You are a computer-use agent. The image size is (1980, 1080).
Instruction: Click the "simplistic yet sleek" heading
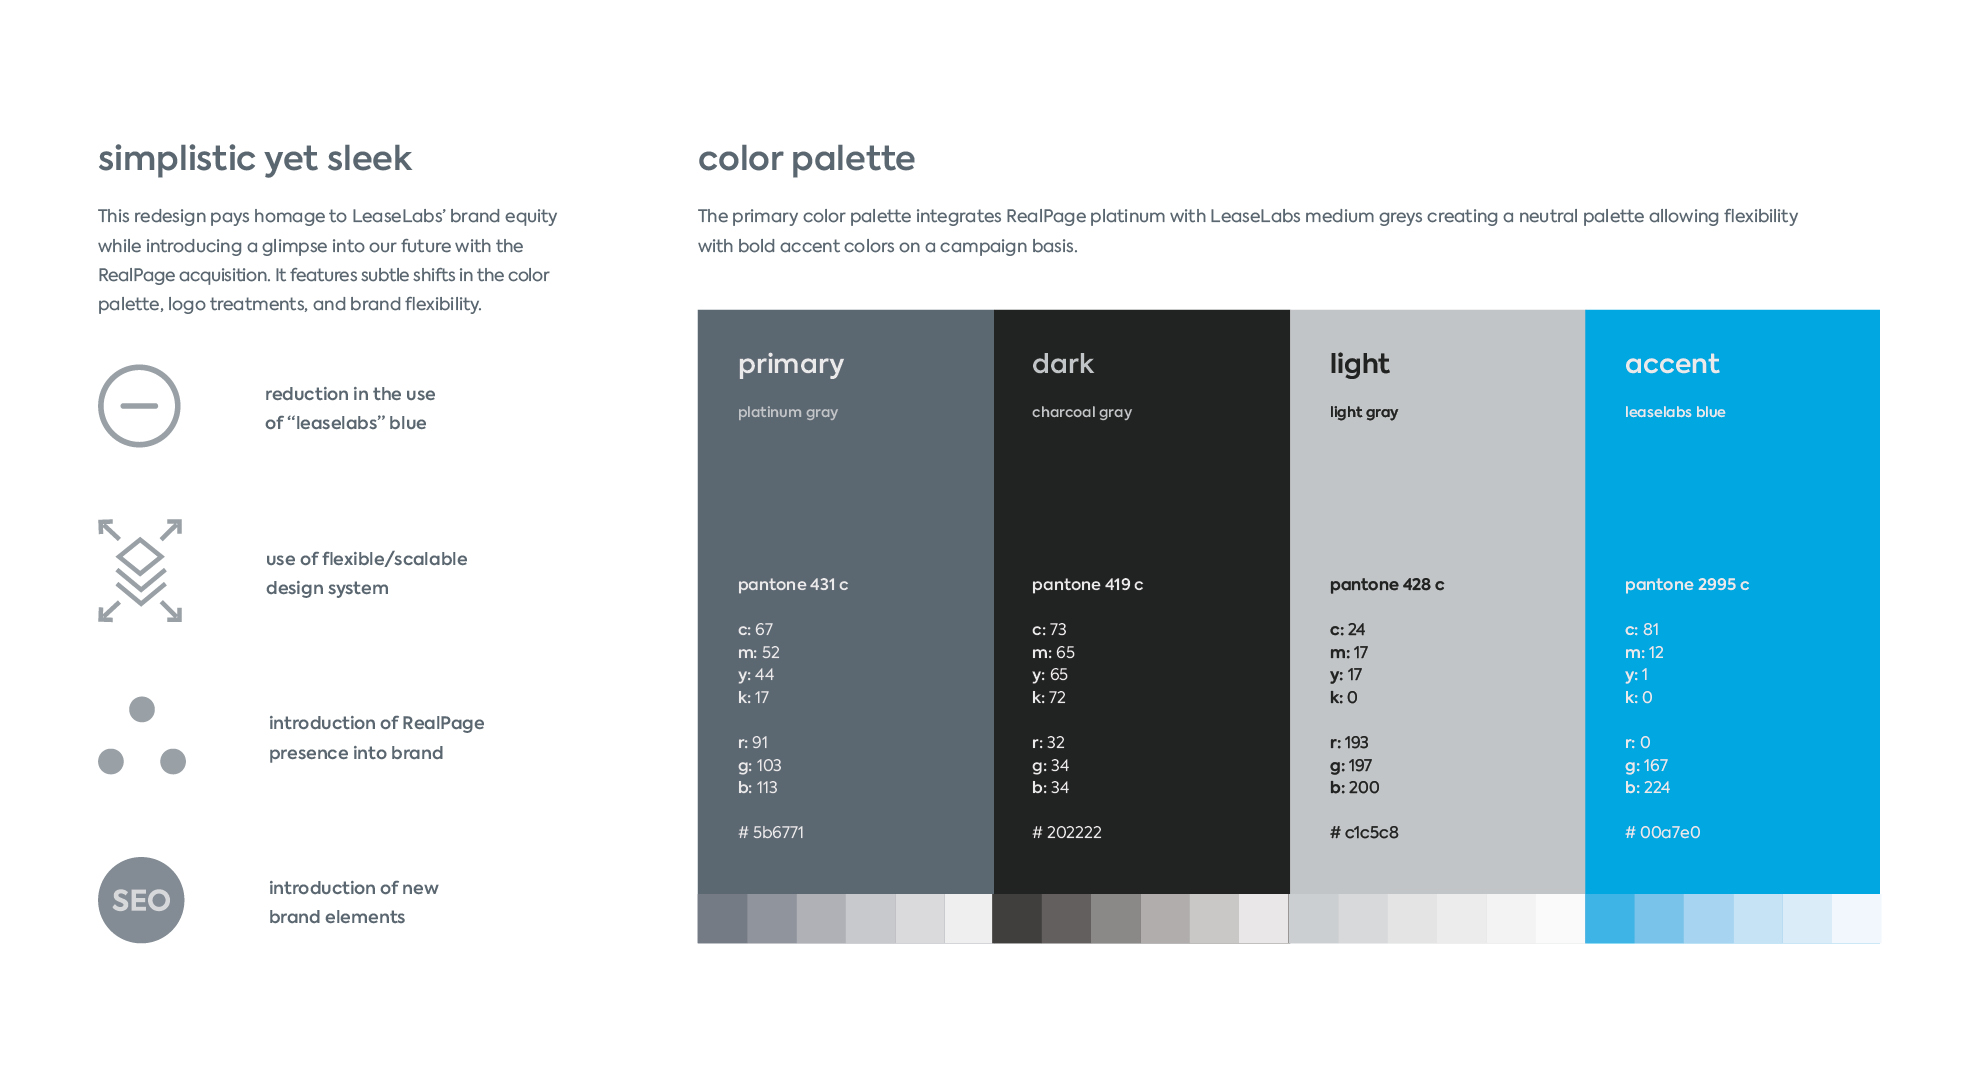click(x=255, y=159)
